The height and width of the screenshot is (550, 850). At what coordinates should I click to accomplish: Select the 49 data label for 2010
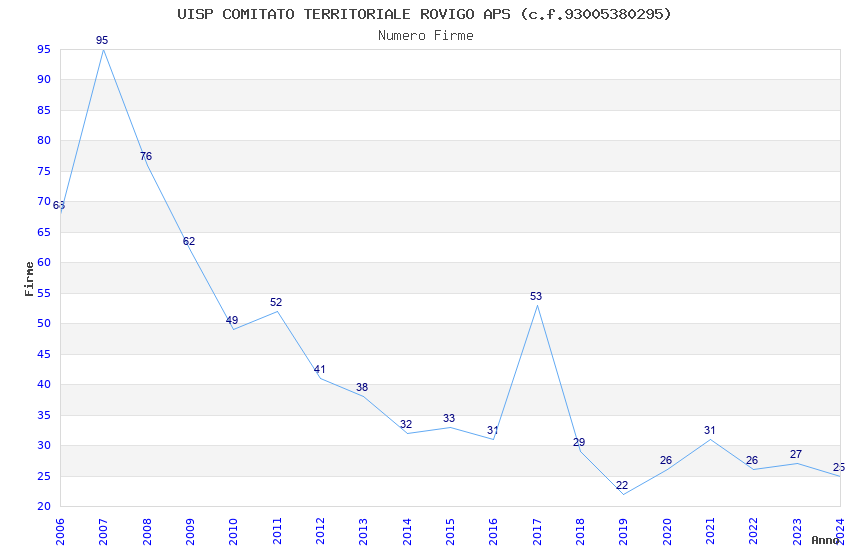[232, 320]
